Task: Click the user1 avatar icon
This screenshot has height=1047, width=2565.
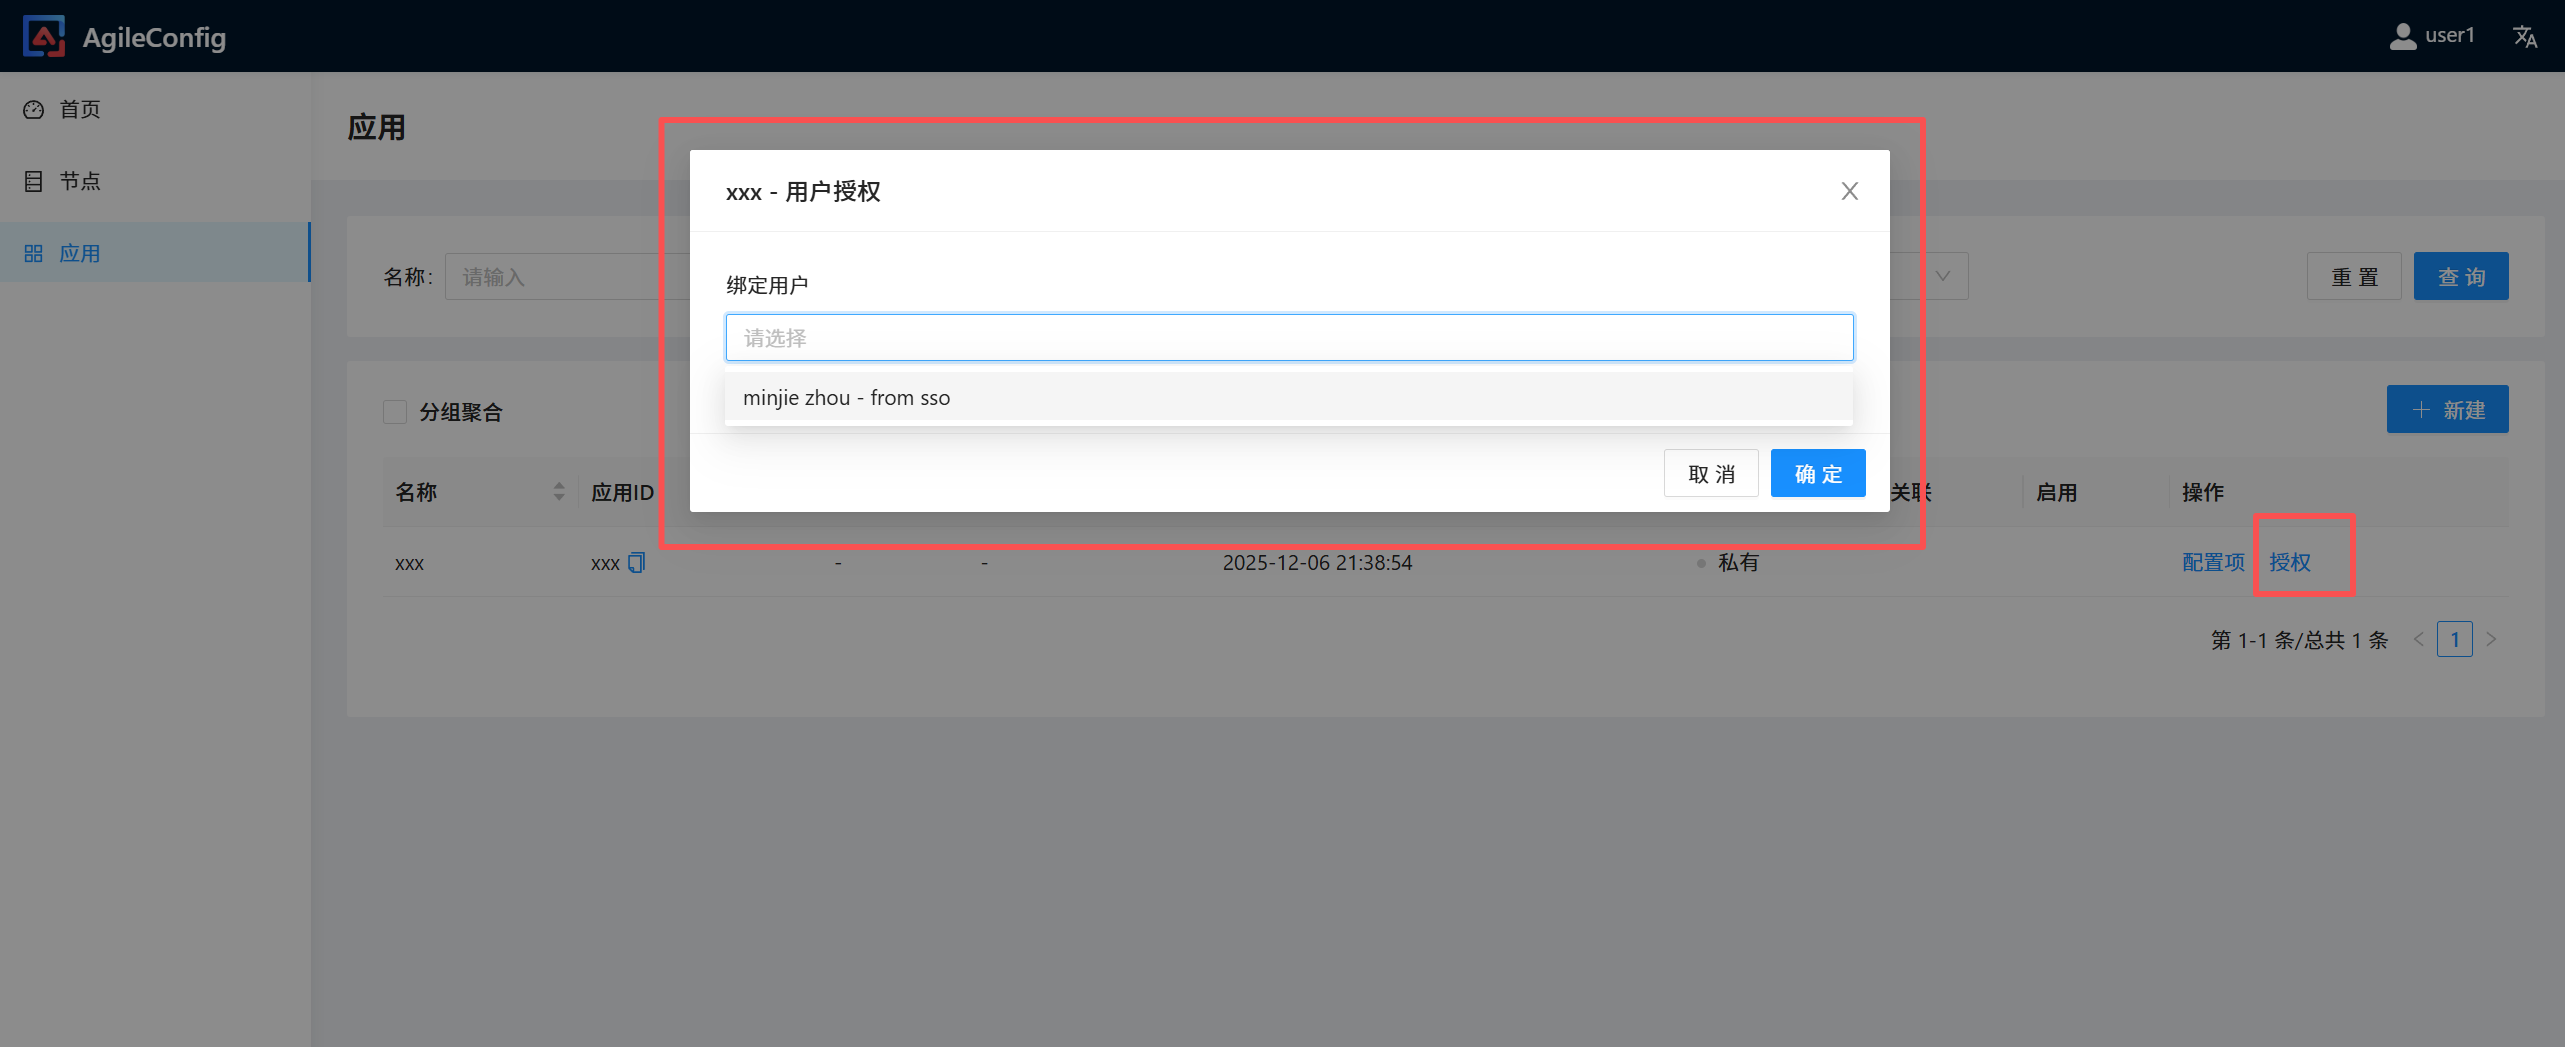Action: coord(2402,37)
